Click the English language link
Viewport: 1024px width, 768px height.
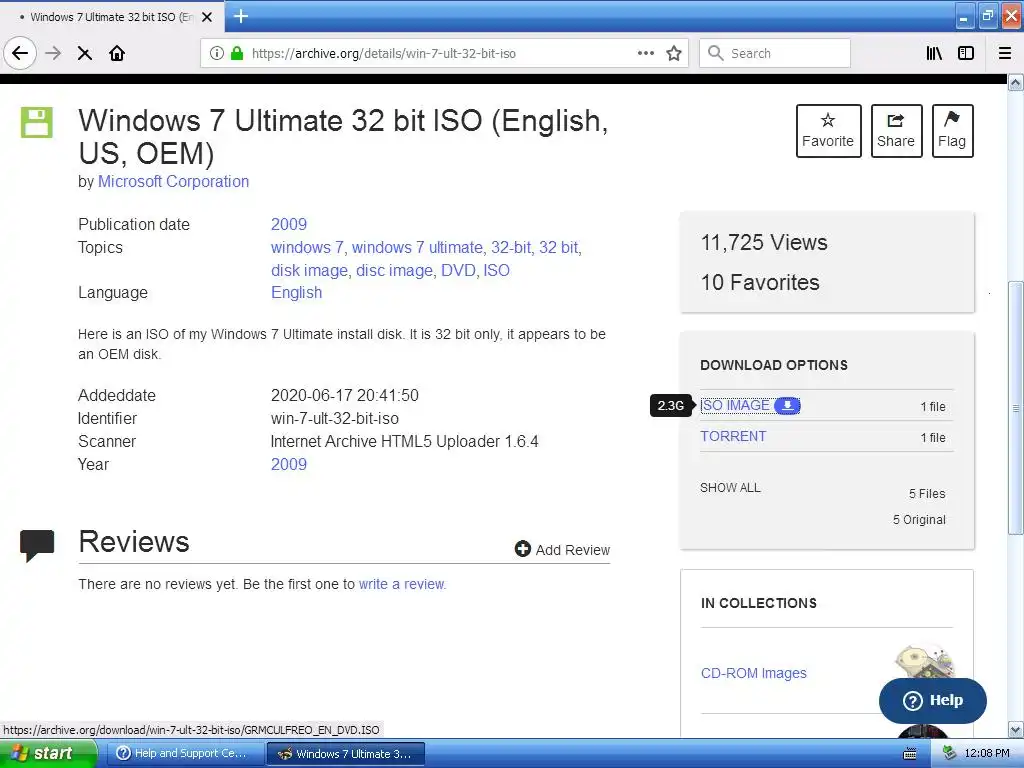[x=296, y=293]
